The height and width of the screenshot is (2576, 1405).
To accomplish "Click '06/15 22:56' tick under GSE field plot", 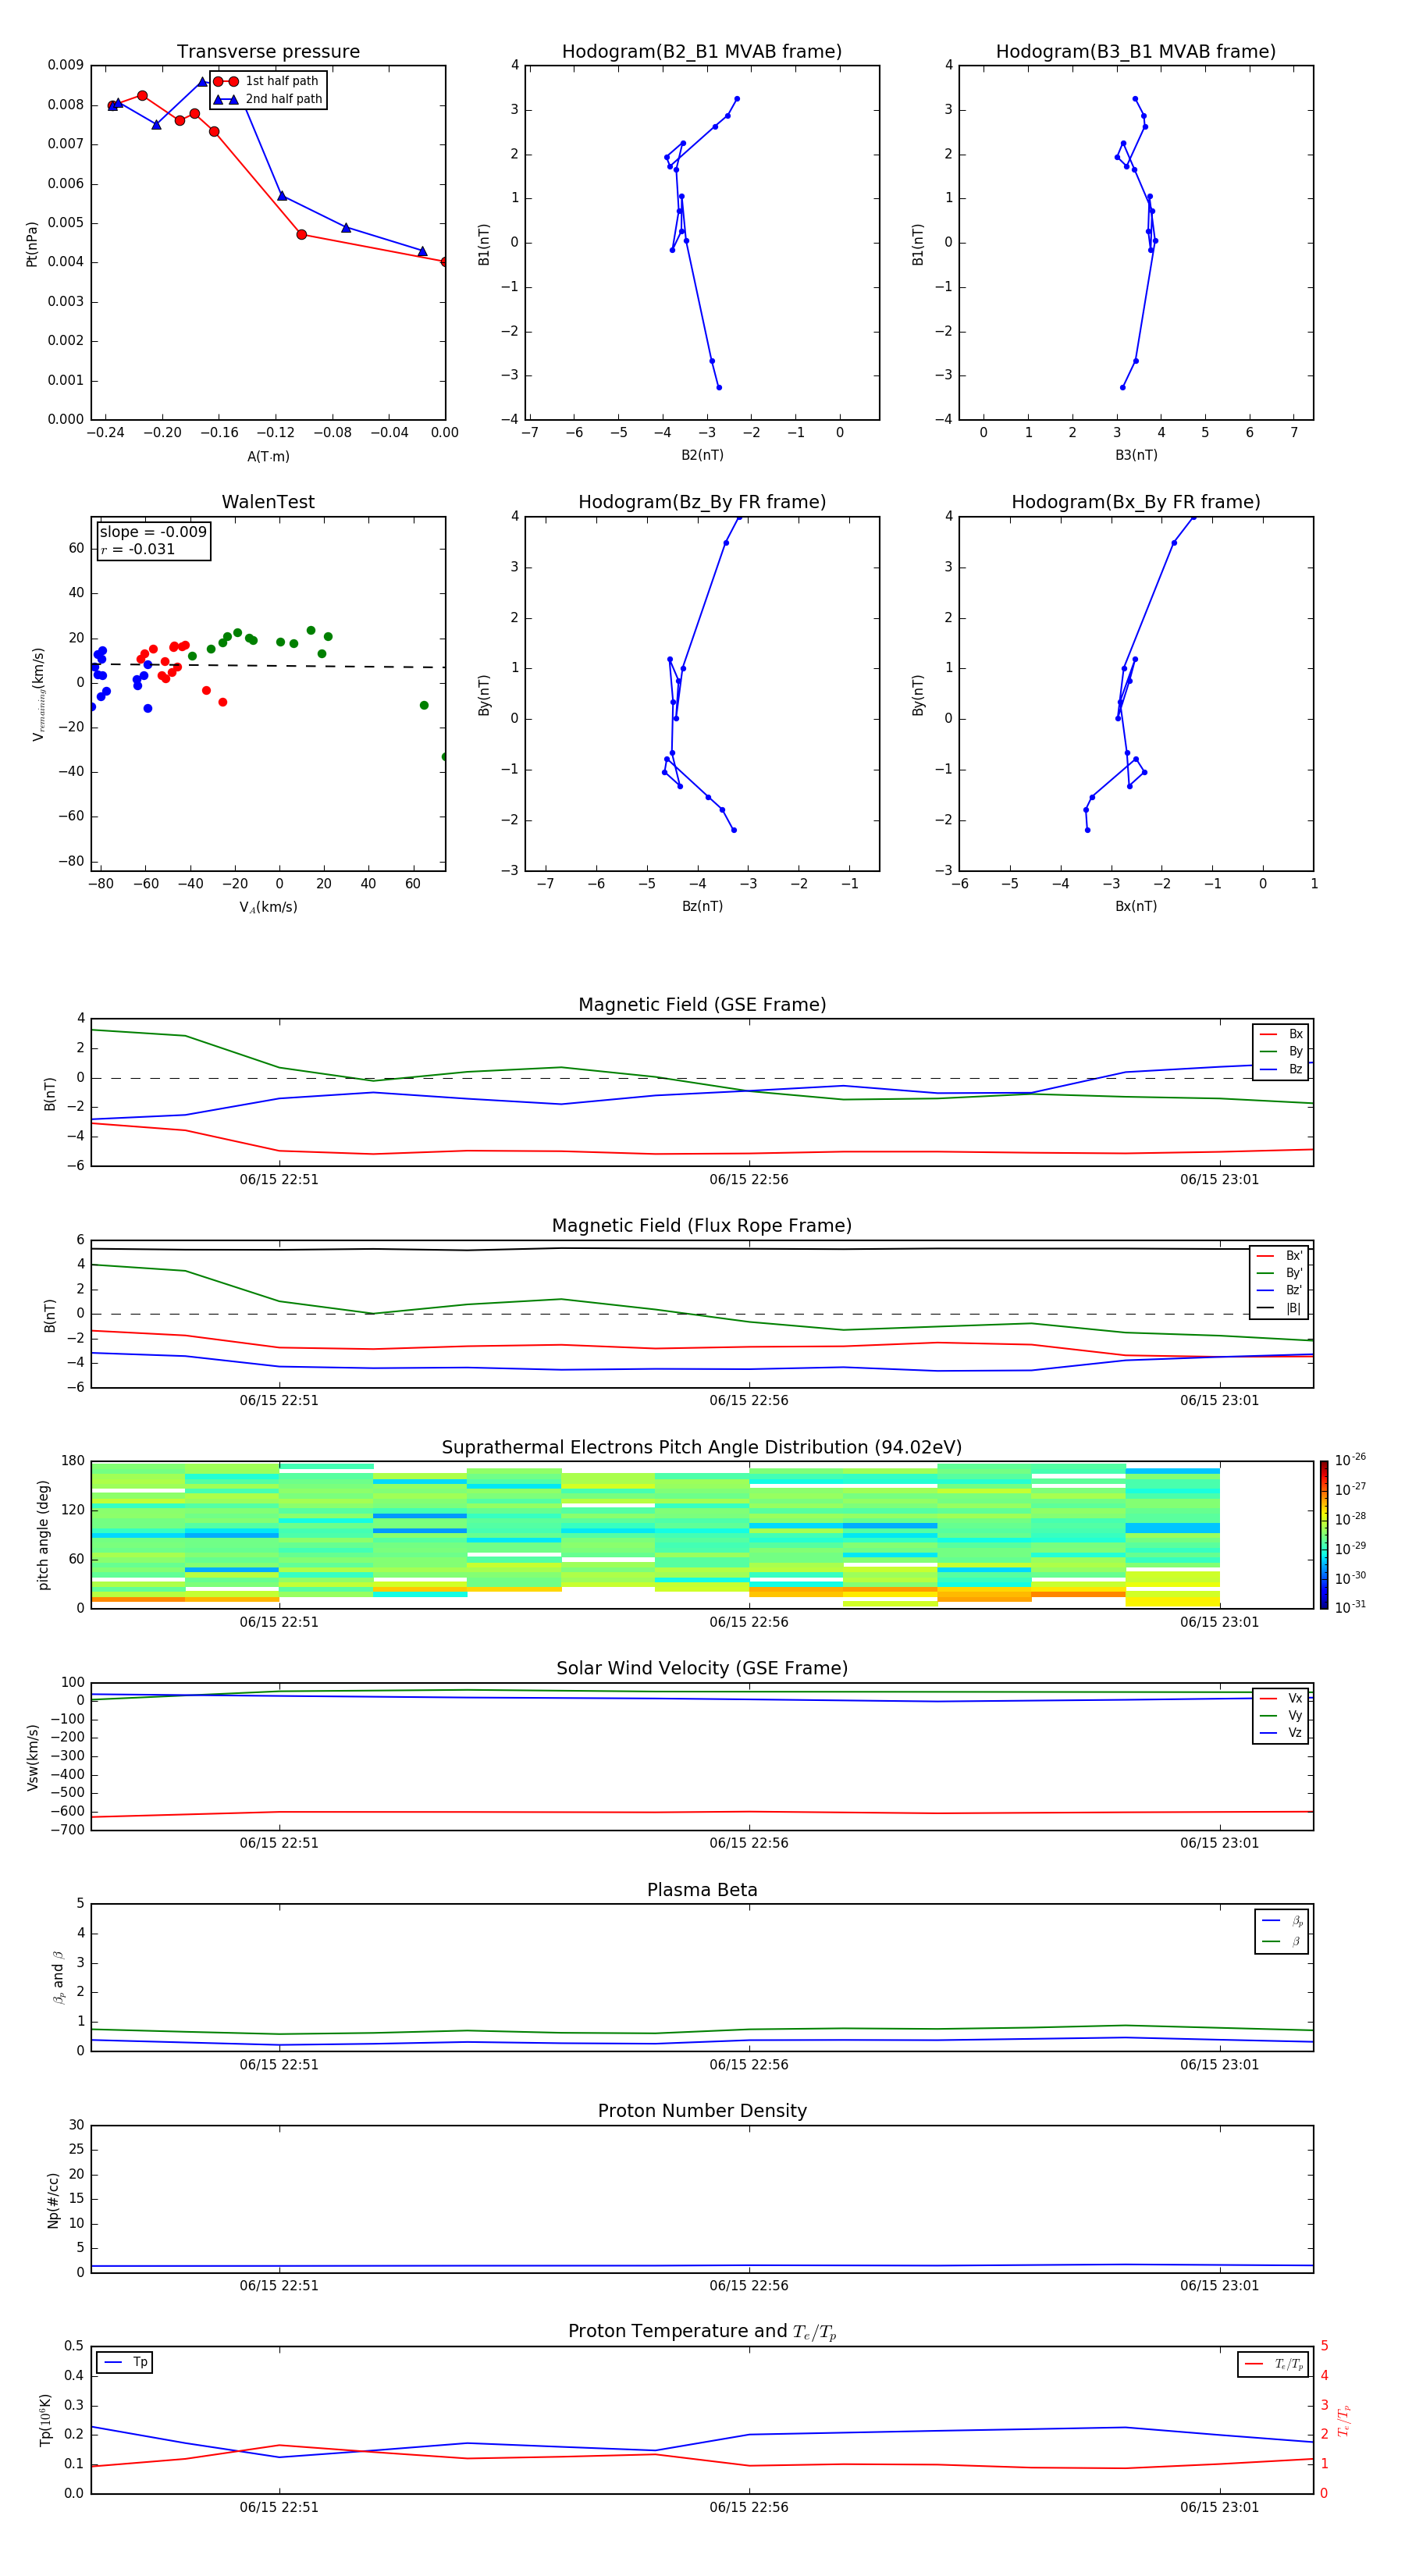I will 749,1180.
